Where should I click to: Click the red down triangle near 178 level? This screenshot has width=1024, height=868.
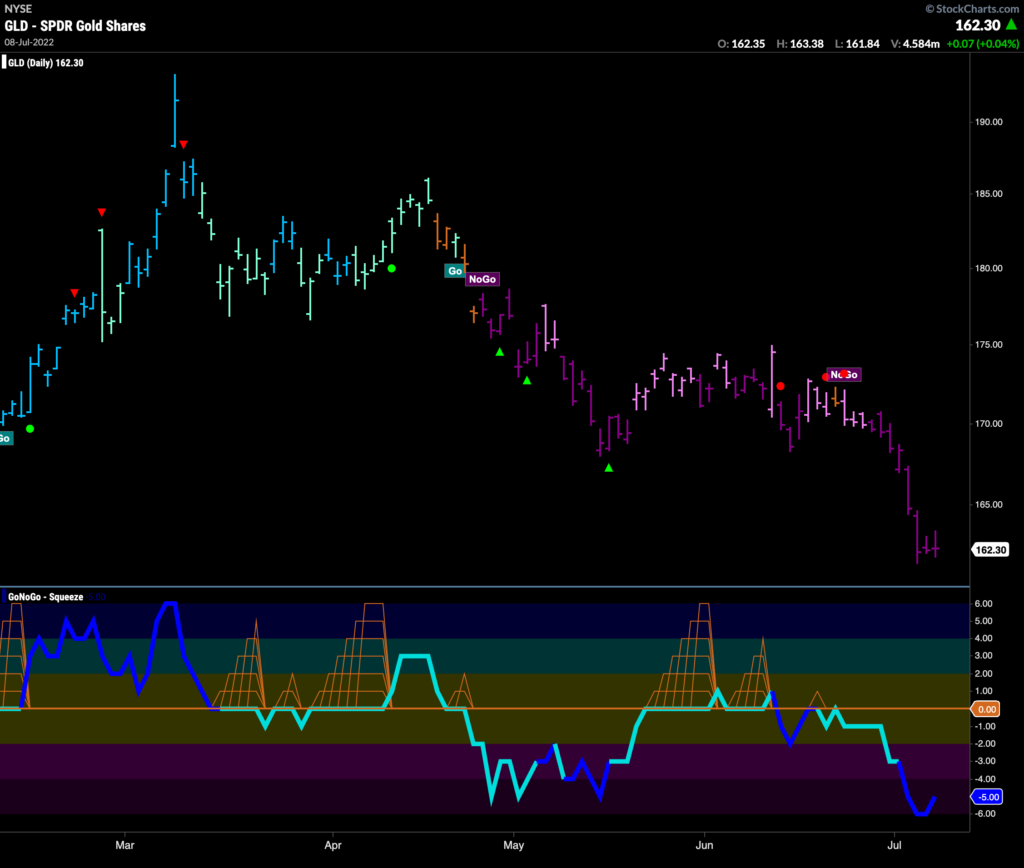tap(74, 293)
